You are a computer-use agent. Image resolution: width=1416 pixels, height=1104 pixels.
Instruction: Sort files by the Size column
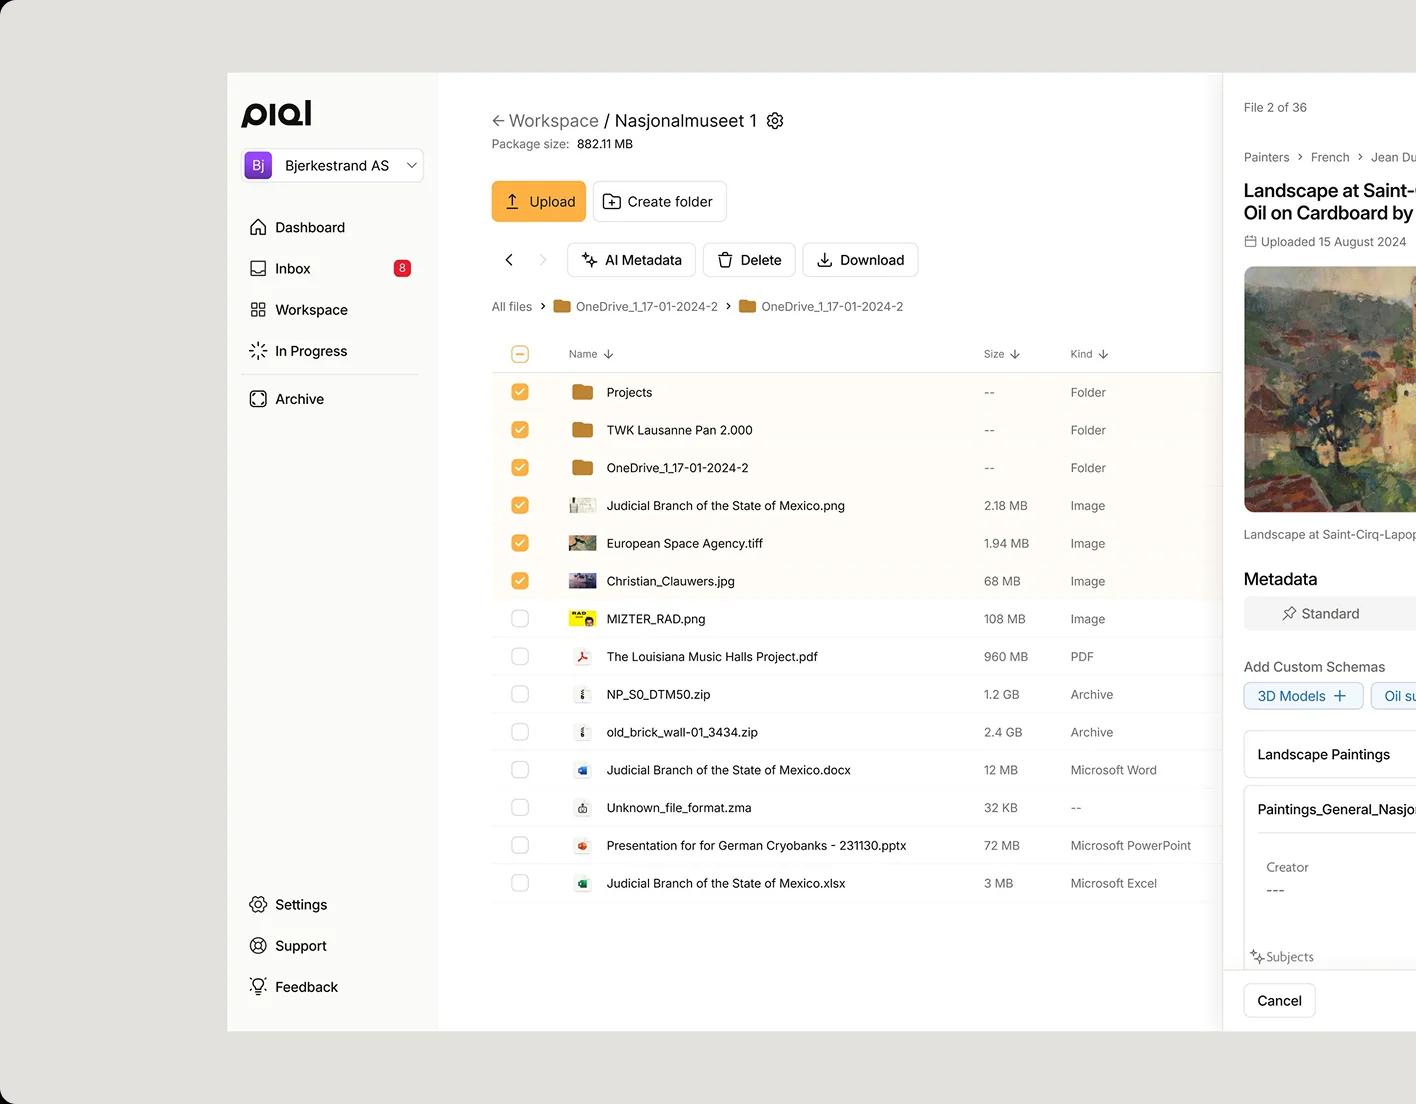coord(1001,354)
